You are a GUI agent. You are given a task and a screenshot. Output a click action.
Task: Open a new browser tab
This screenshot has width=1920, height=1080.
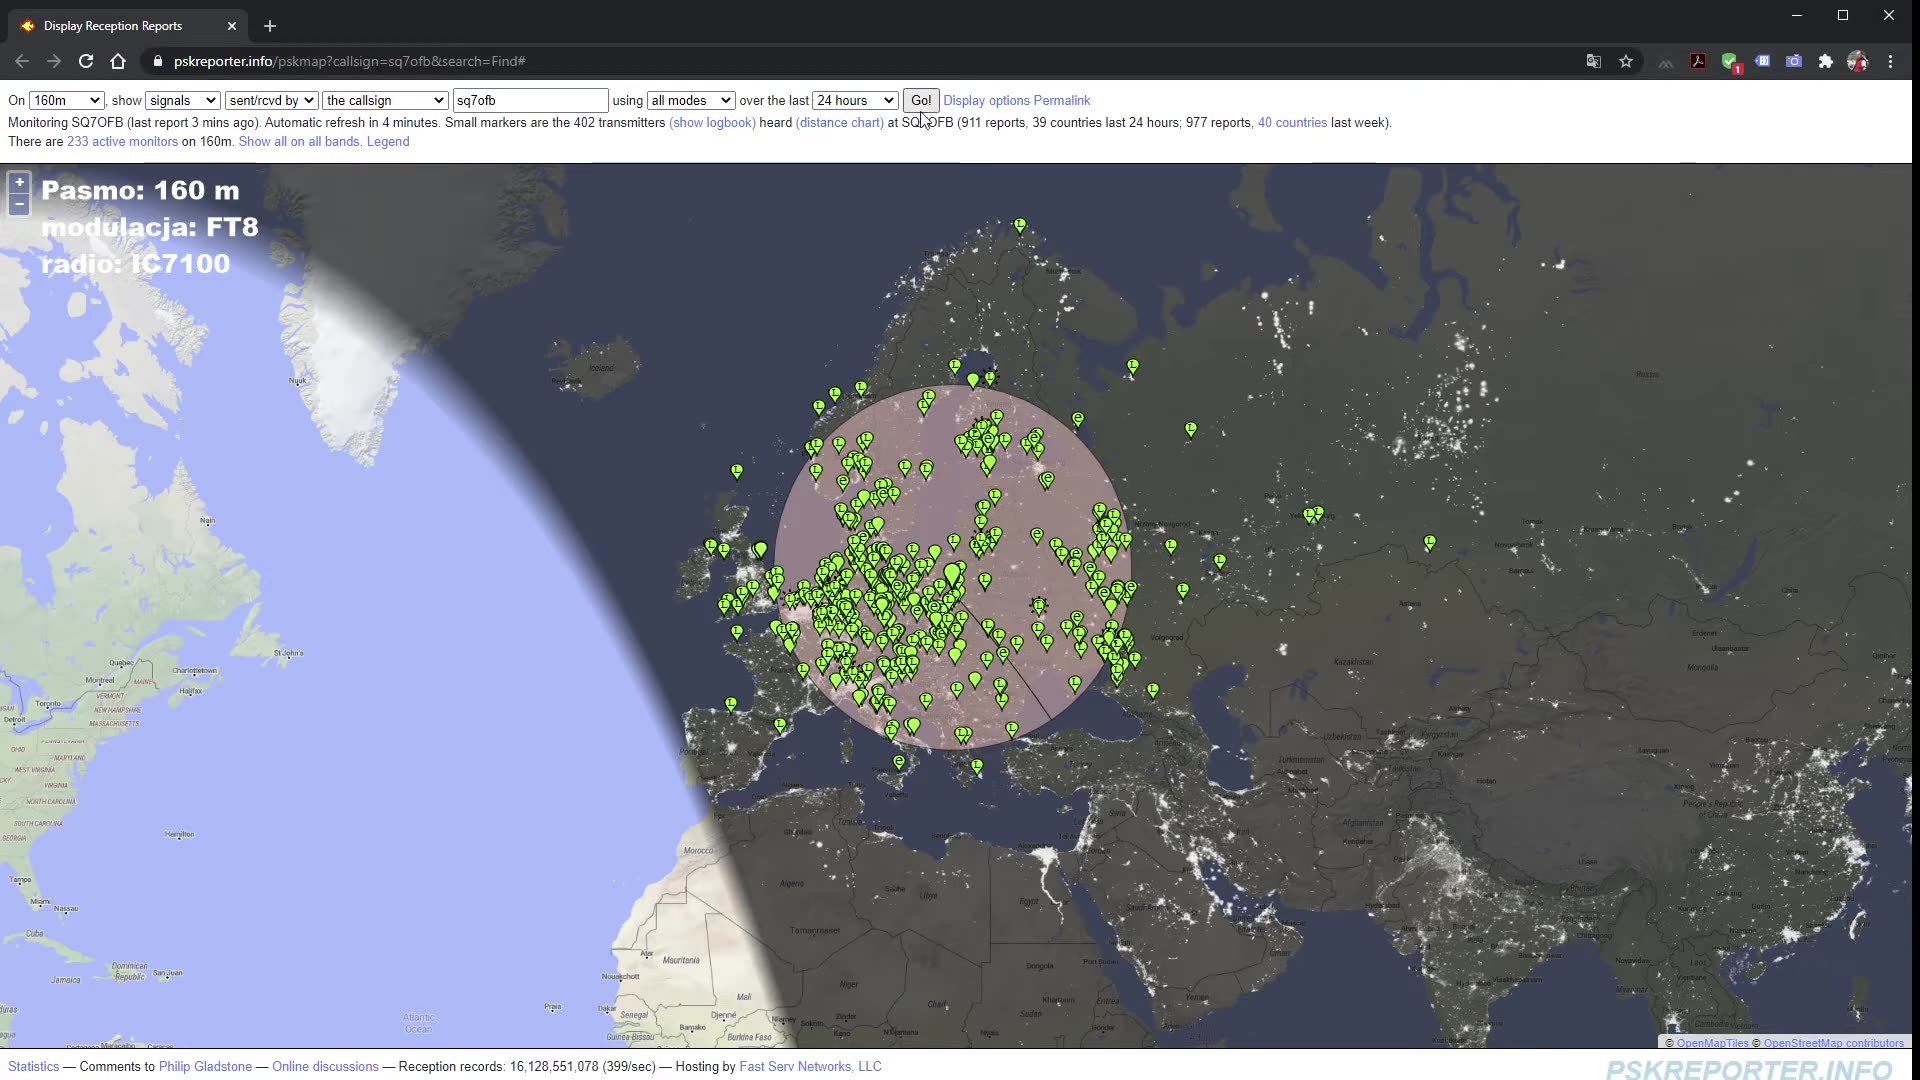click(270, 26)
